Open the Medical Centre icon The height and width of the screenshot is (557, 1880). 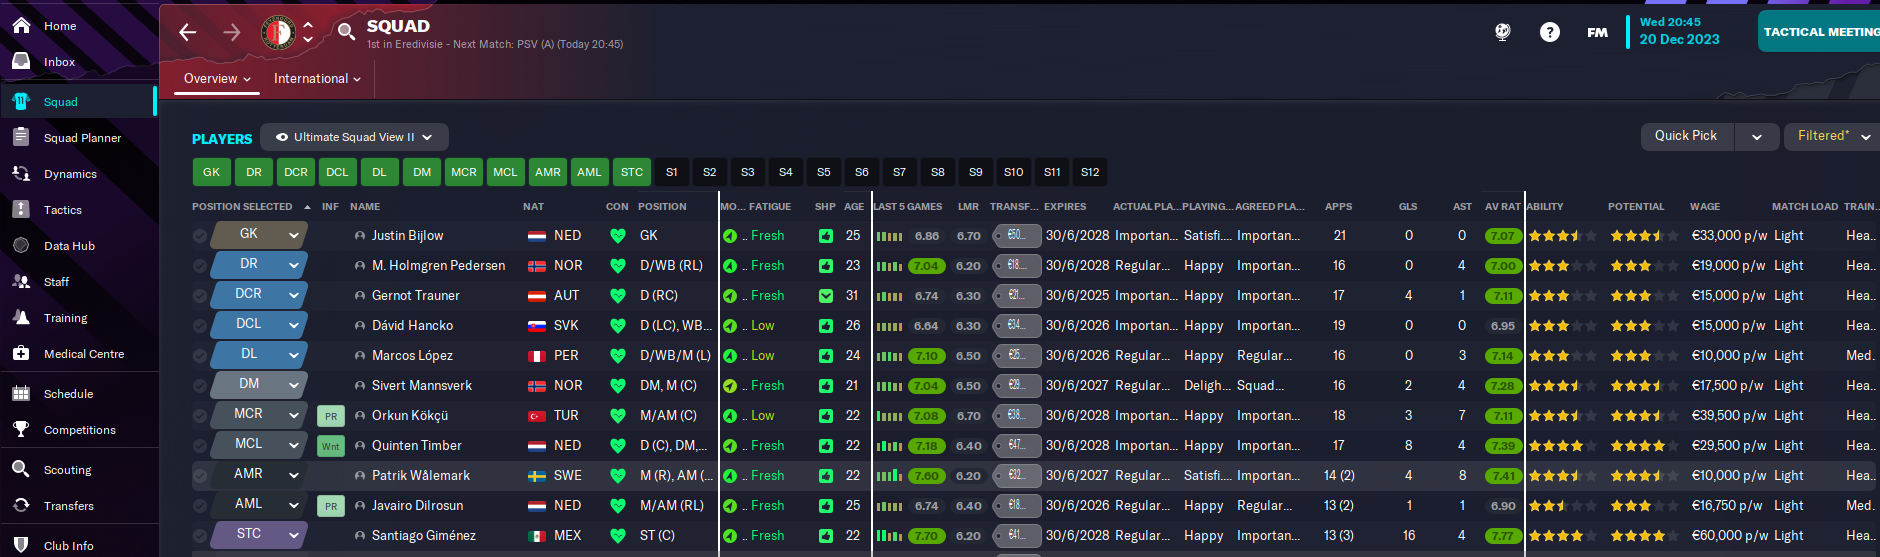(x=21, y=353)
